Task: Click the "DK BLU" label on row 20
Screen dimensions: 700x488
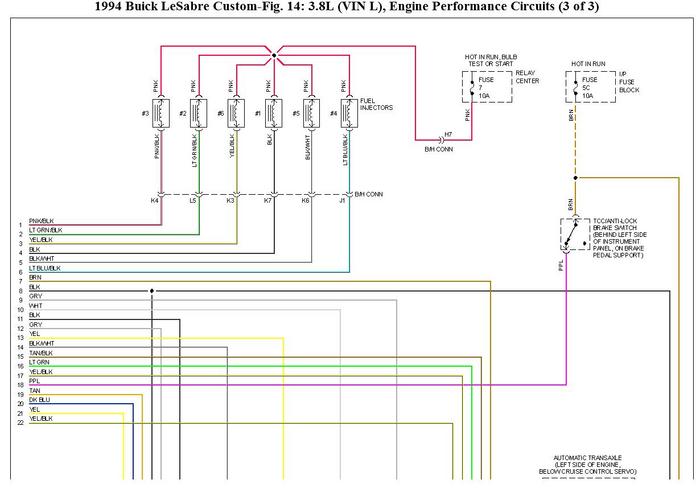Action: tap(39, 400)
